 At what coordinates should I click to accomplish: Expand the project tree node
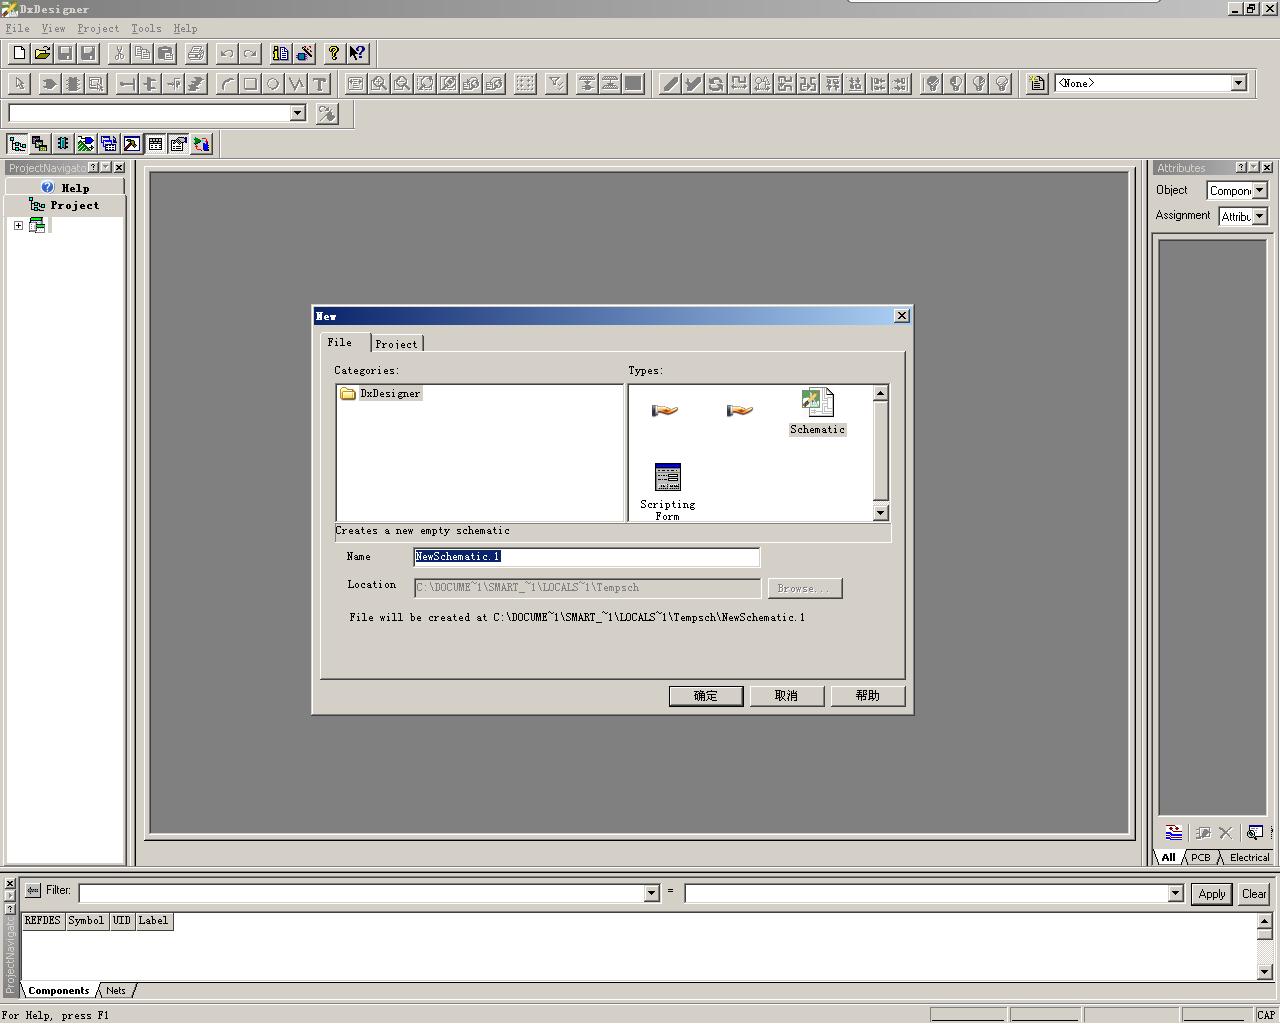(x=18, y=226)
